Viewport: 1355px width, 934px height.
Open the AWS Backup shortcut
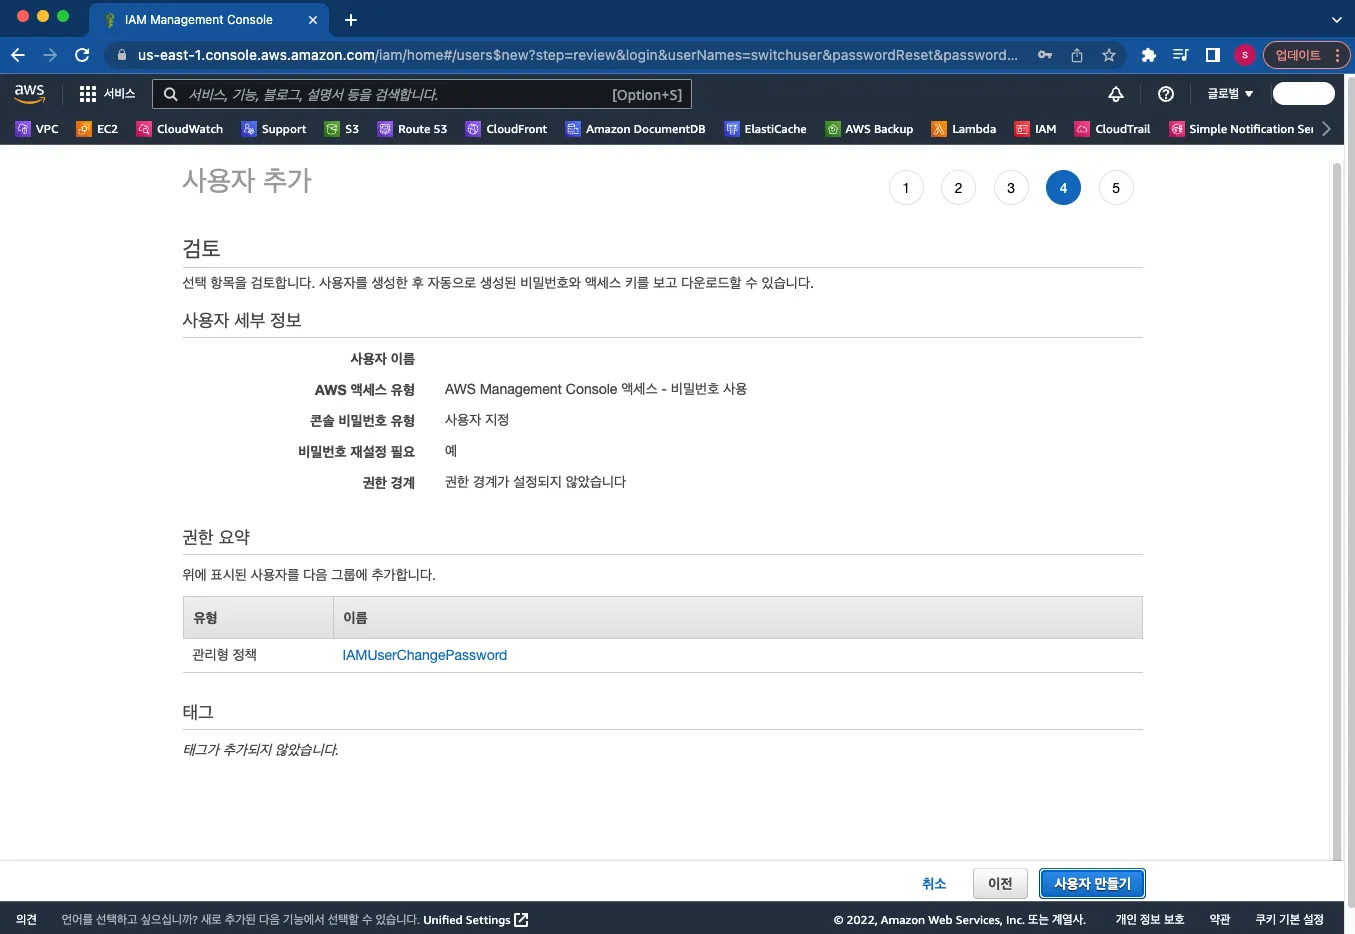click(x=869, y=129)
